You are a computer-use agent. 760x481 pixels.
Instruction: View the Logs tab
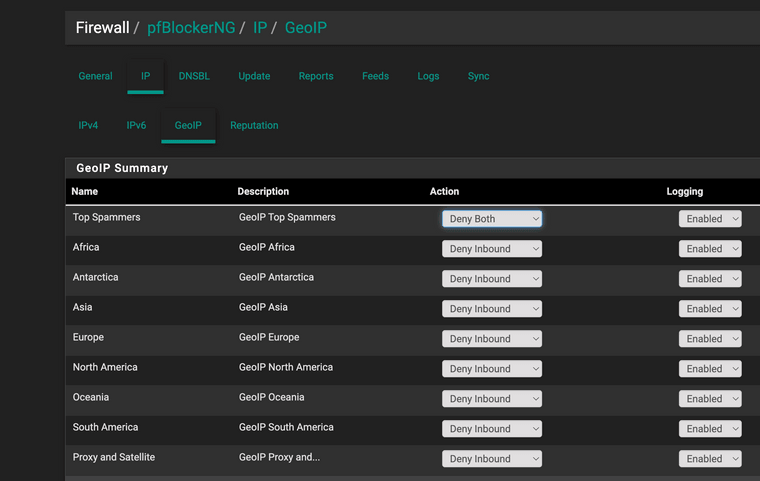[x=428, y=76]
